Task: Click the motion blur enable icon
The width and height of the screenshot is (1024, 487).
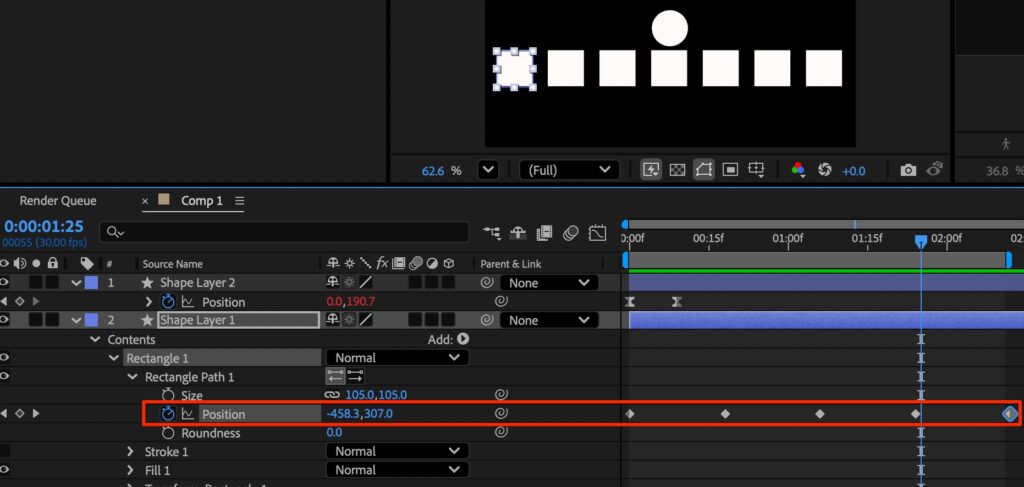Action: (x=570, y=233)
